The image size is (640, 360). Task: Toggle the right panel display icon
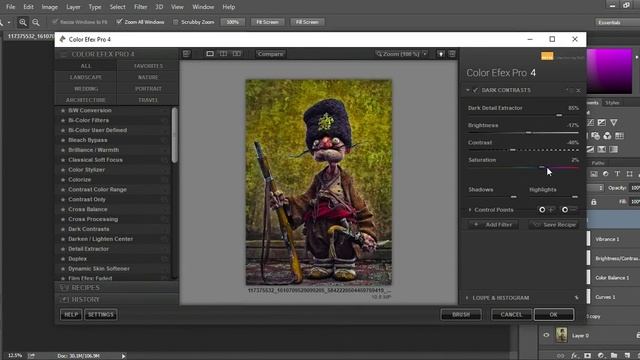coord(452,54)
